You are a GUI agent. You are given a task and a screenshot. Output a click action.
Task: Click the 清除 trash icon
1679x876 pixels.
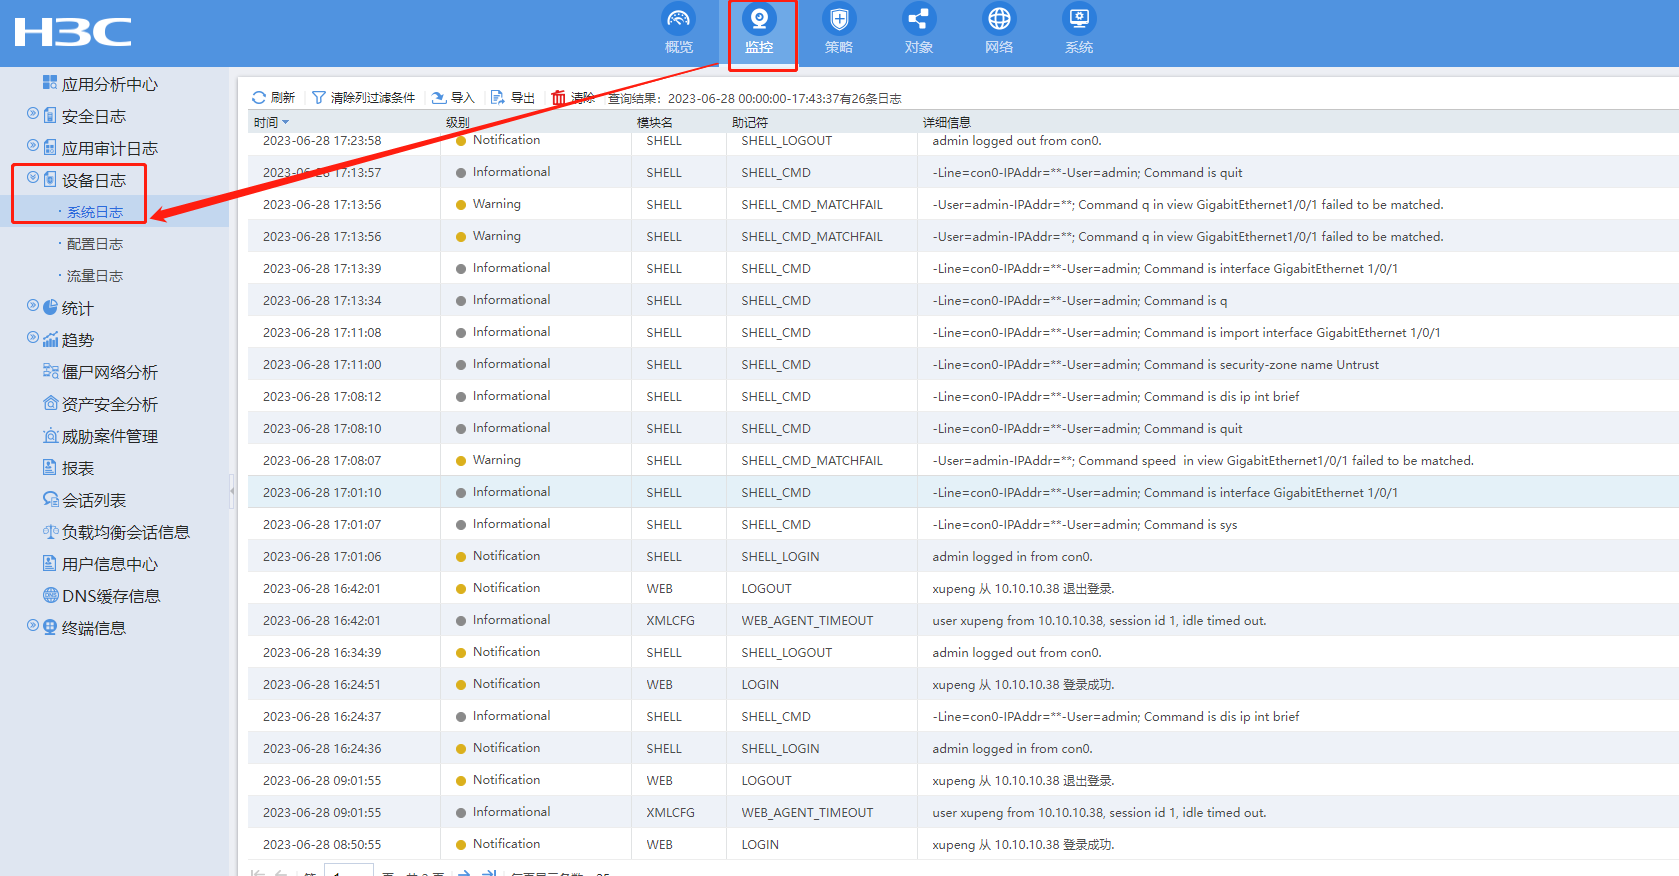click(559, 98)
